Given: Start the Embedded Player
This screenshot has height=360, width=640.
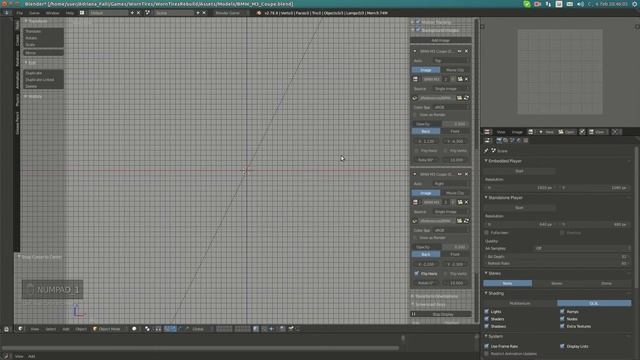Looking at the screenshot, I should coord(520,171).
